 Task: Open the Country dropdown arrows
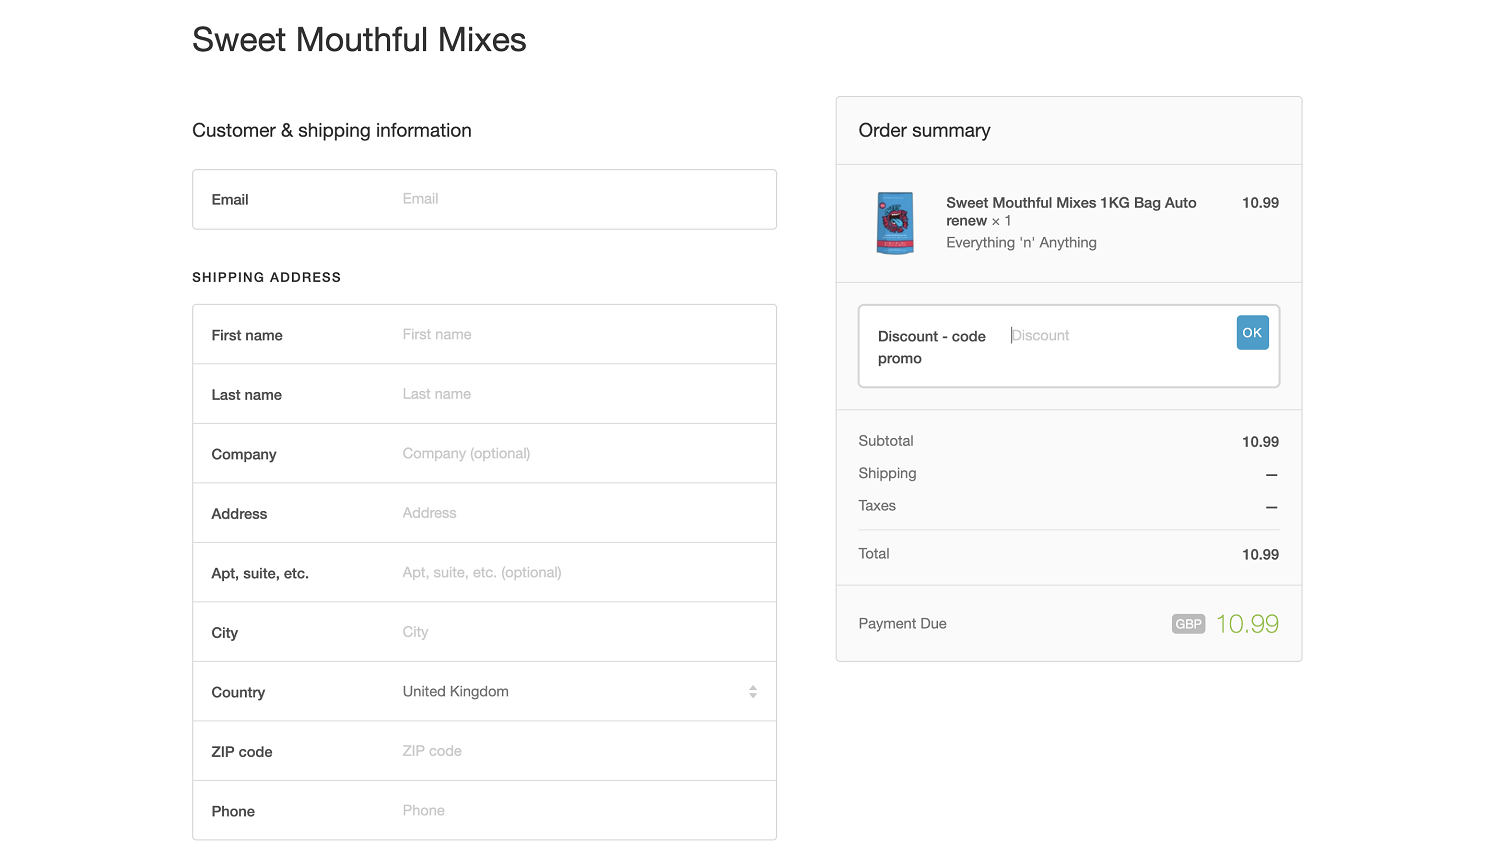pos(753,692)
